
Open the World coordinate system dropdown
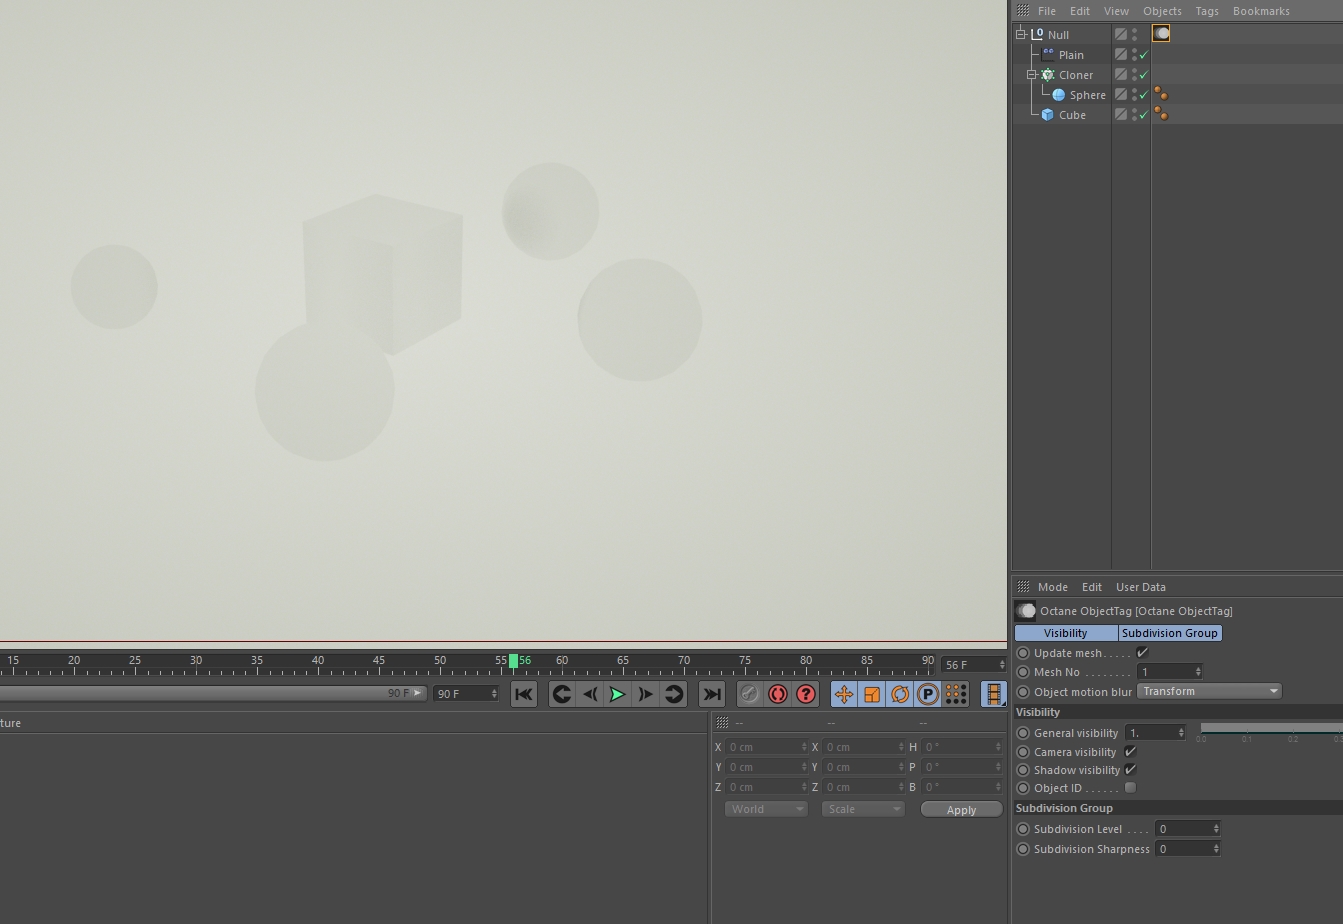[766, 809]
